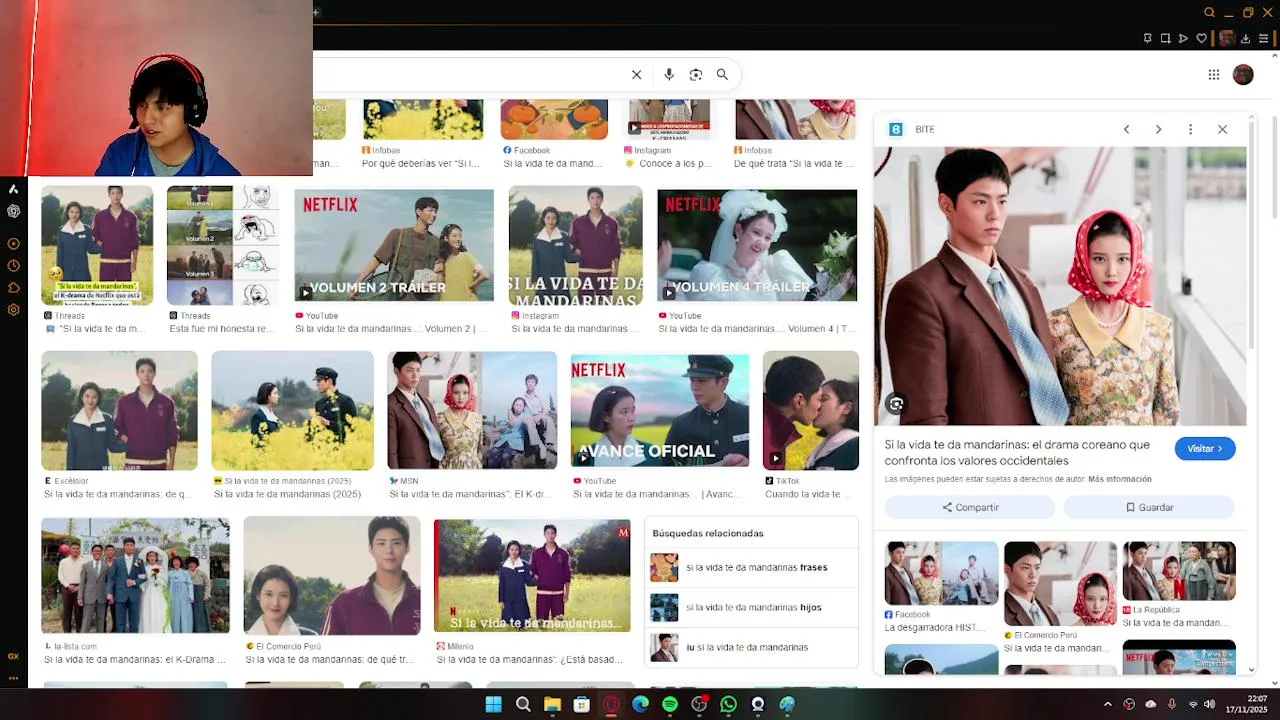Open the downloads icon in the Opera toolbar
The width and height of the screenshot is (1280, 720).
tap(1246, 39)
